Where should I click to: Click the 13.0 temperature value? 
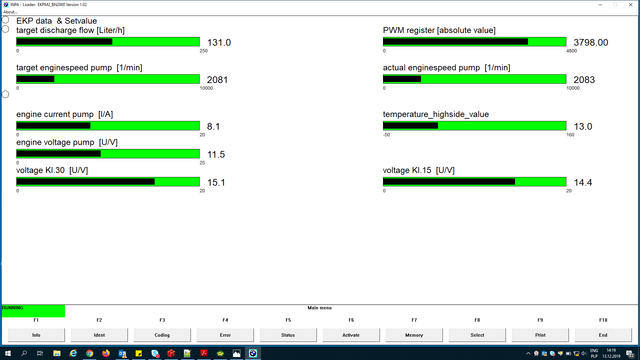click(583, 127)
